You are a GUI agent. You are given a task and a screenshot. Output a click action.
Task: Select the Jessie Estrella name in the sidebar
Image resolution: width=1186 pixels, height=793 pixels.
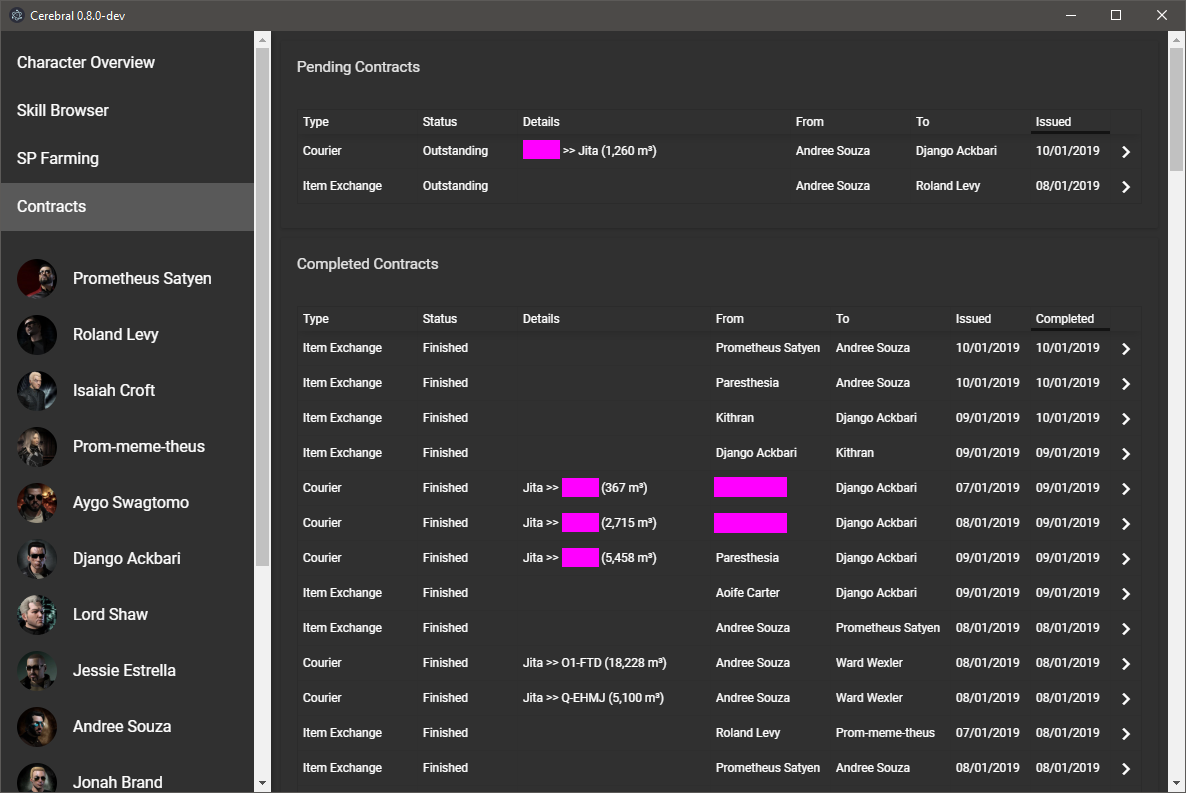124,670
